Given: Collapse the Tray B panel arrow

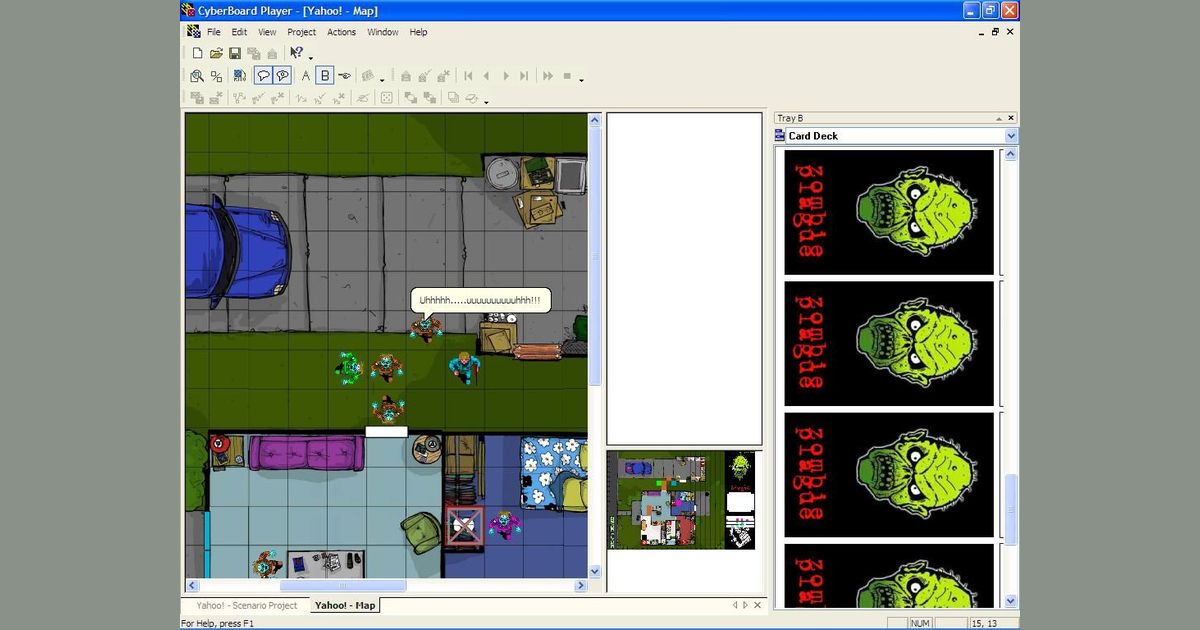Looking at the screenshot, I should click(998, 118).
